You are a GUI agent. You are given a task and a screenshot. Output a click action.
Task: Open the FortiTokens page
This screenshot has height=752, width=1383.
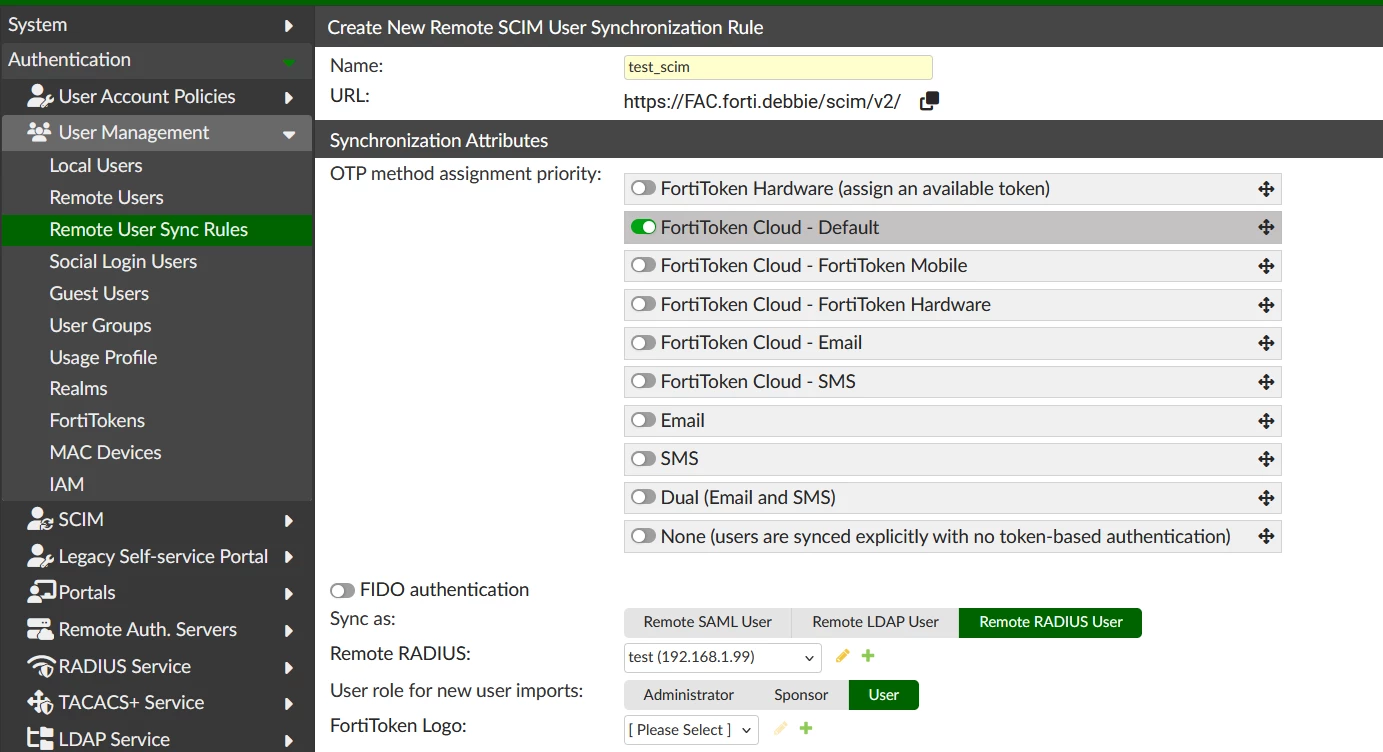97,420
